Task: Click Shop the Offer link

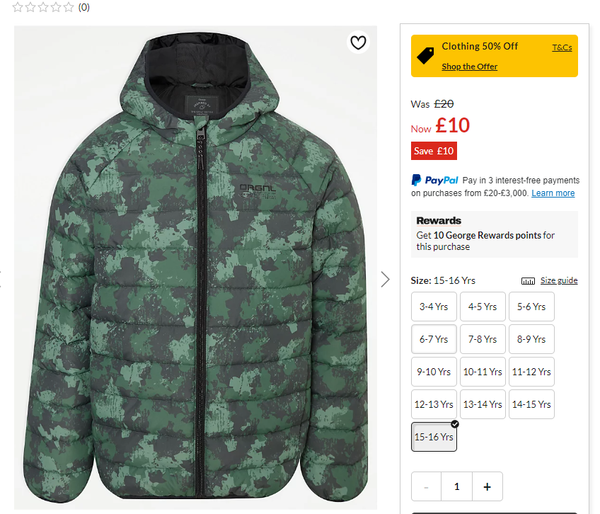Action: (x=469, y=67)
